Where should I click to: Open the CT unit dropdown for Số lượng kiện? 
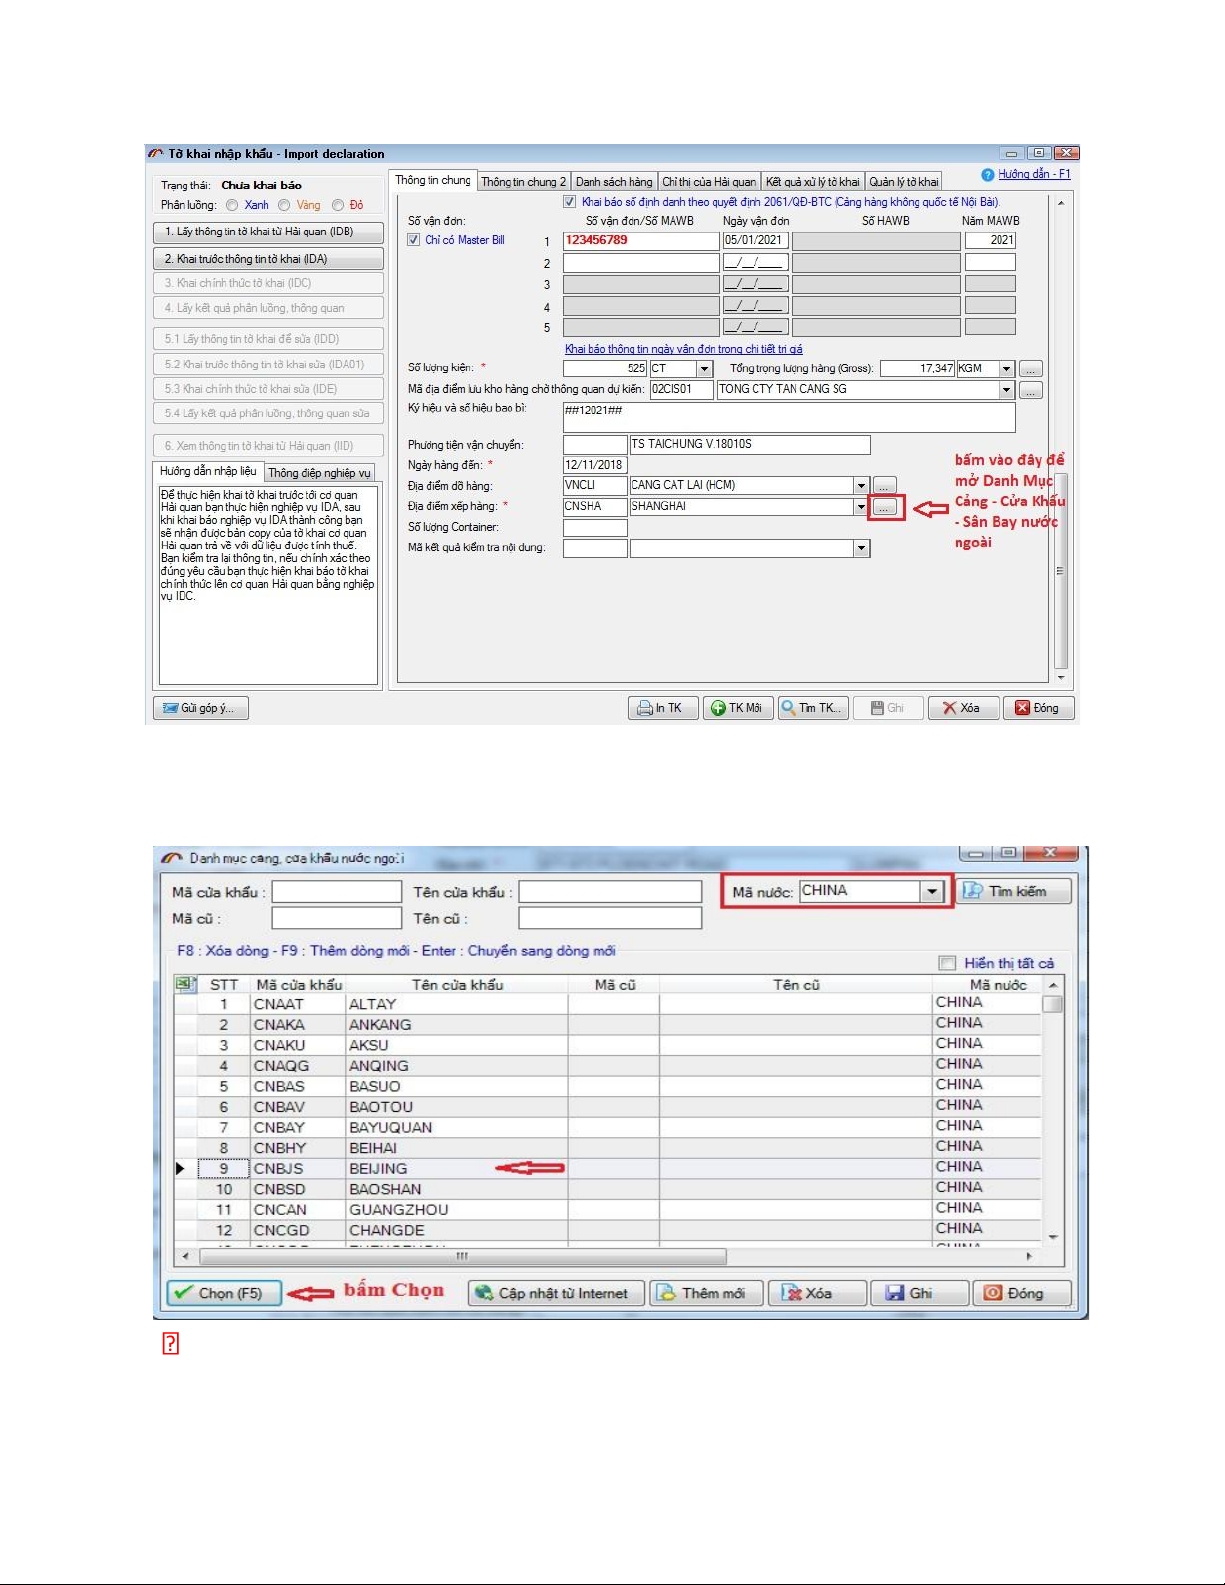(704, 369)
